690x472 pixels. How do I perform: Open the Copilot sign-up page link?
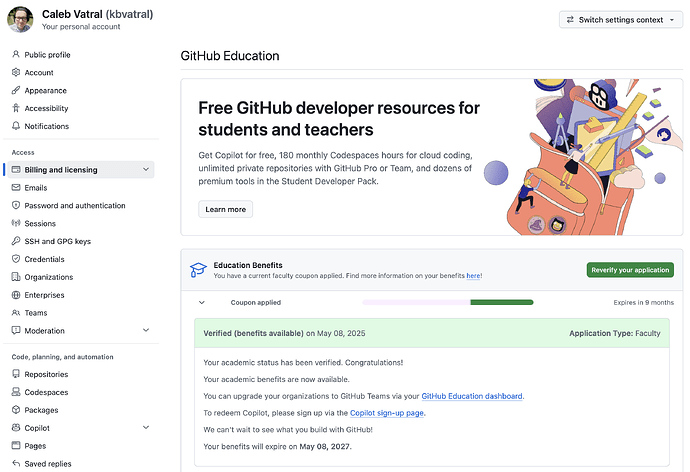coord(387,413)
